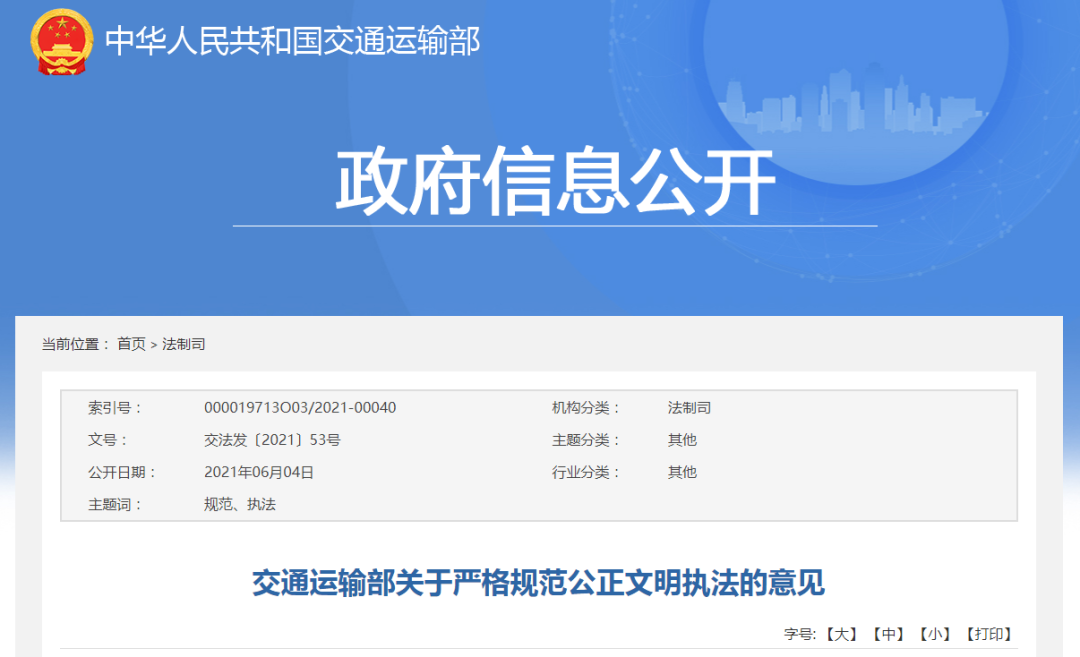1080x657 pixels.
Task: Click the 政府信息公开 banner heading
Action: point(555,181)
